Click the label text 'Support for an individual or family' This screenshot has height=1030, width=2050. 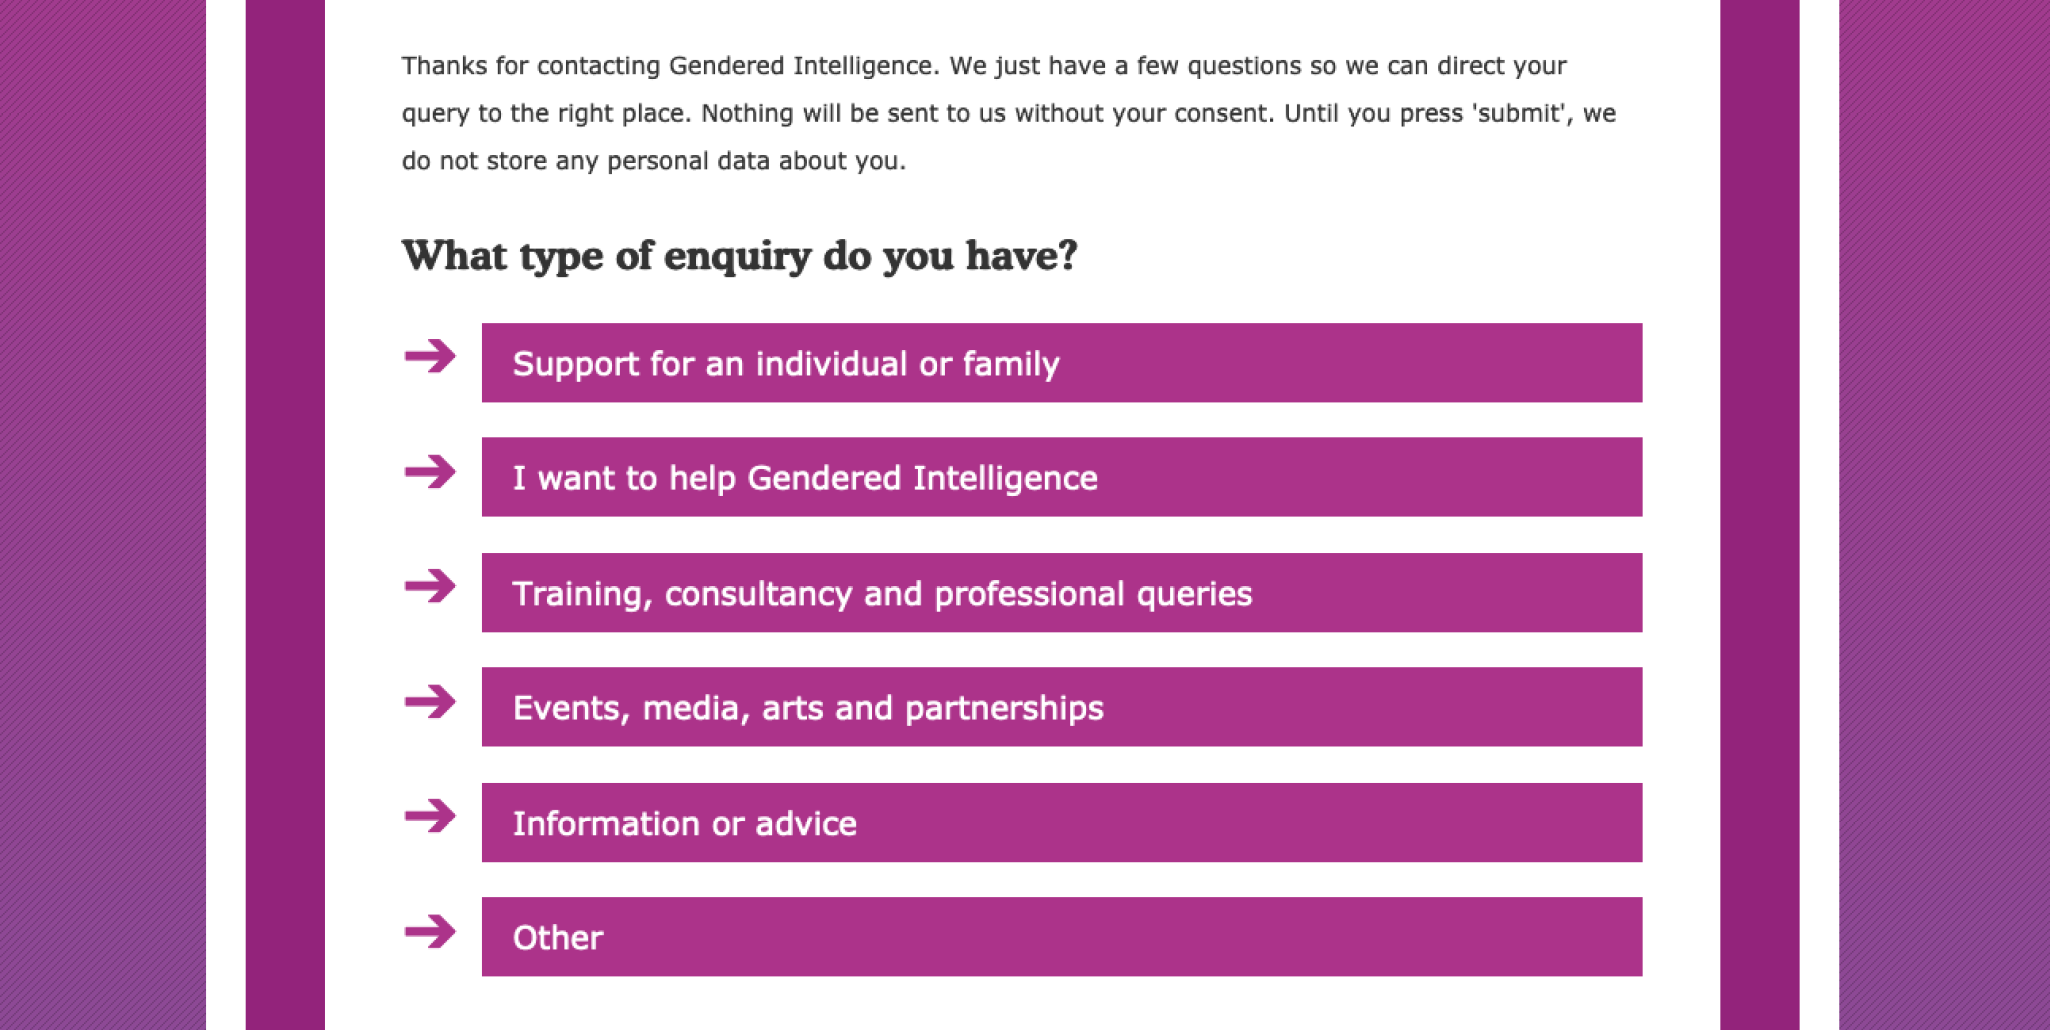click(x=786, y=364)
